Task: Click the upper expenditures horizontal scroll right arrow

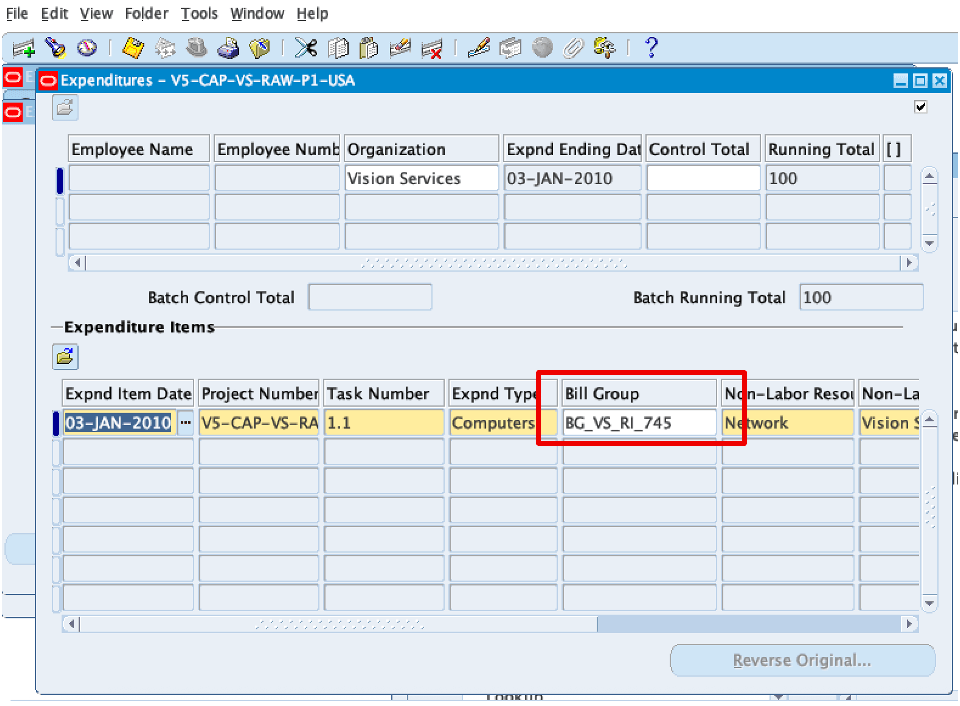Action: tap(909, 263)
